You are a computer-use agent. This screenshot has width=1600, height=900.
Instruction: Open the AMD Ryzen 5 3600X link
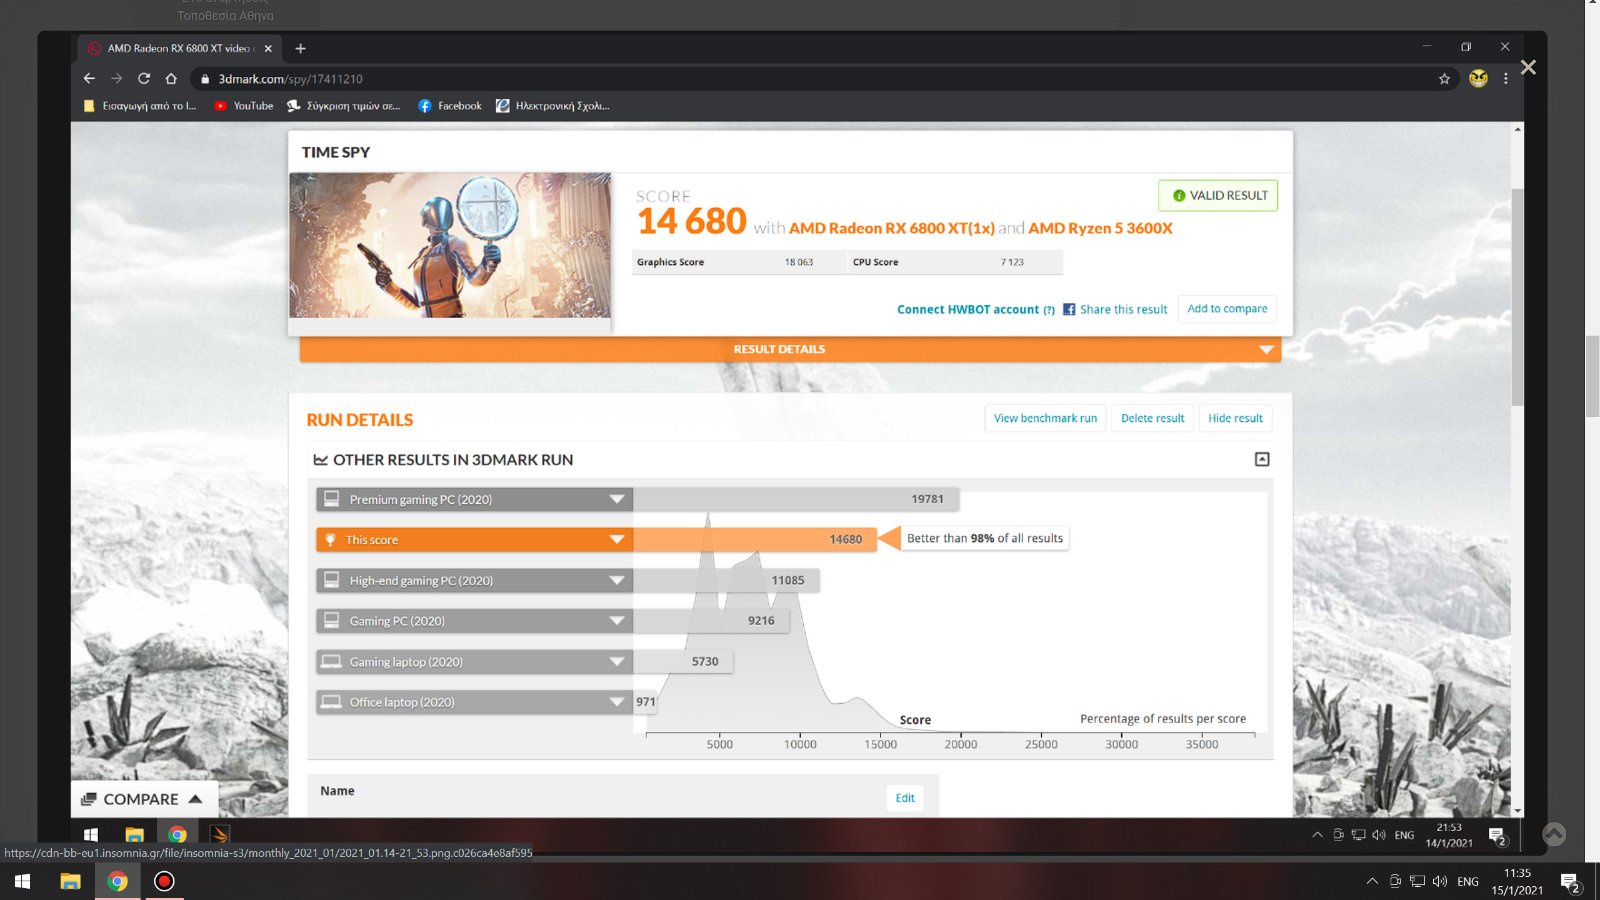click(x=1100, y=228)
